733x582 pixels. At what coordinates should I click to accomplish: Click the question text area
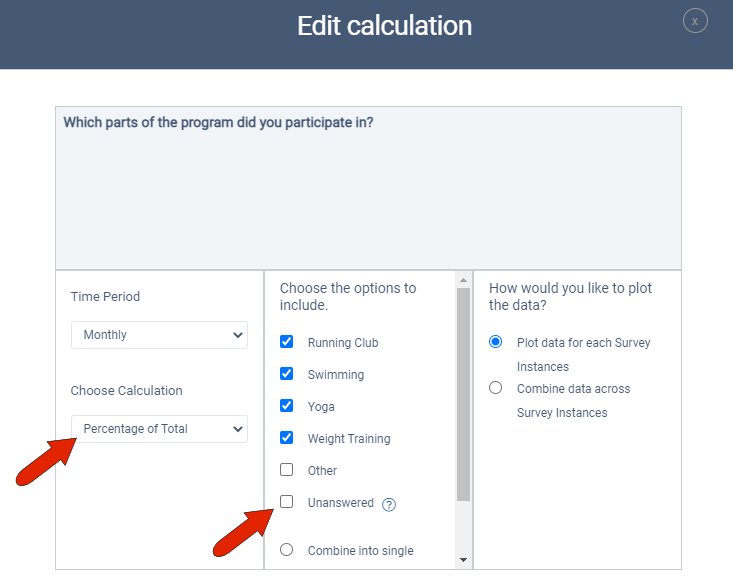pyautogui.click(x=368, y=188)
